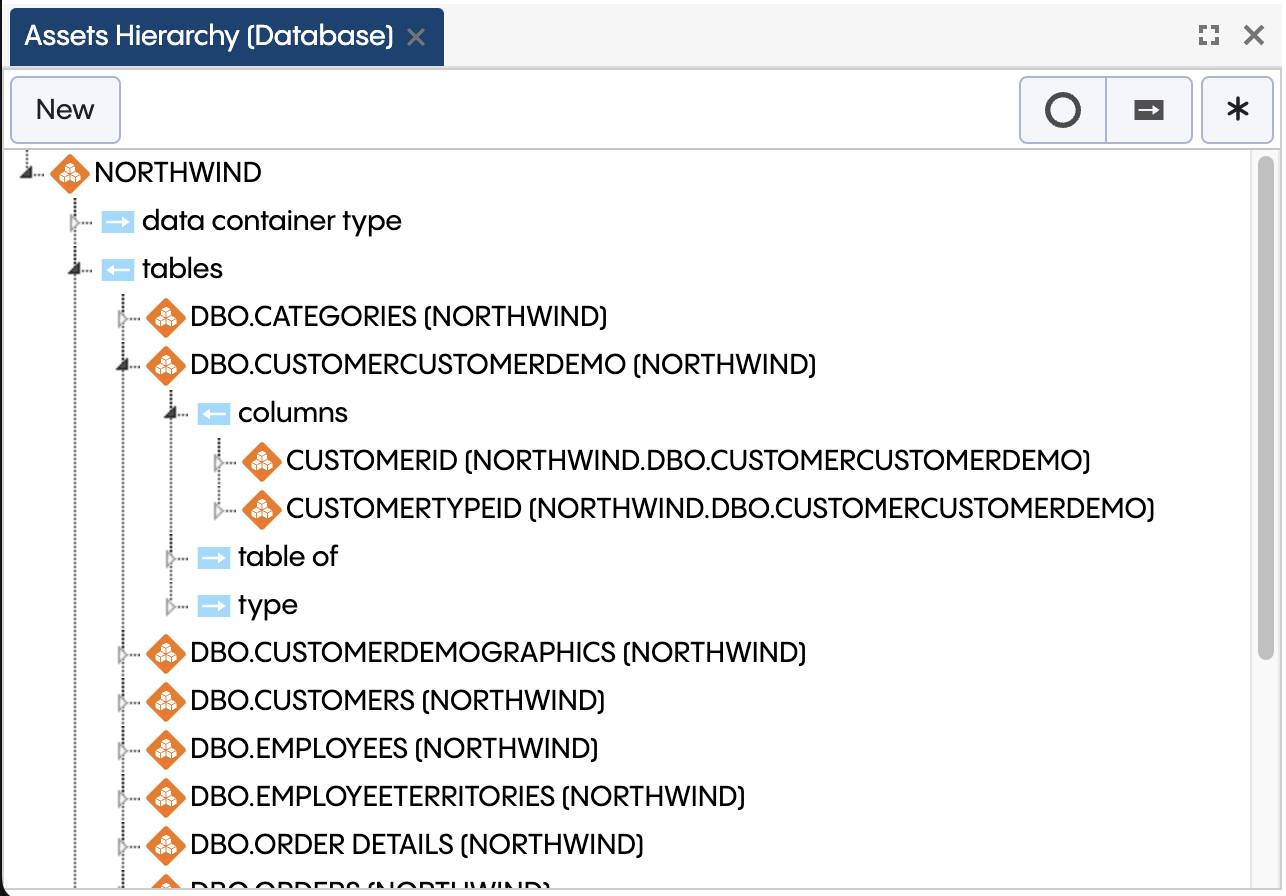Select the DBO.EMPLOYEETERRITORIES table node
Screen dimensions: 1286x896
click(x=465, y=796)
